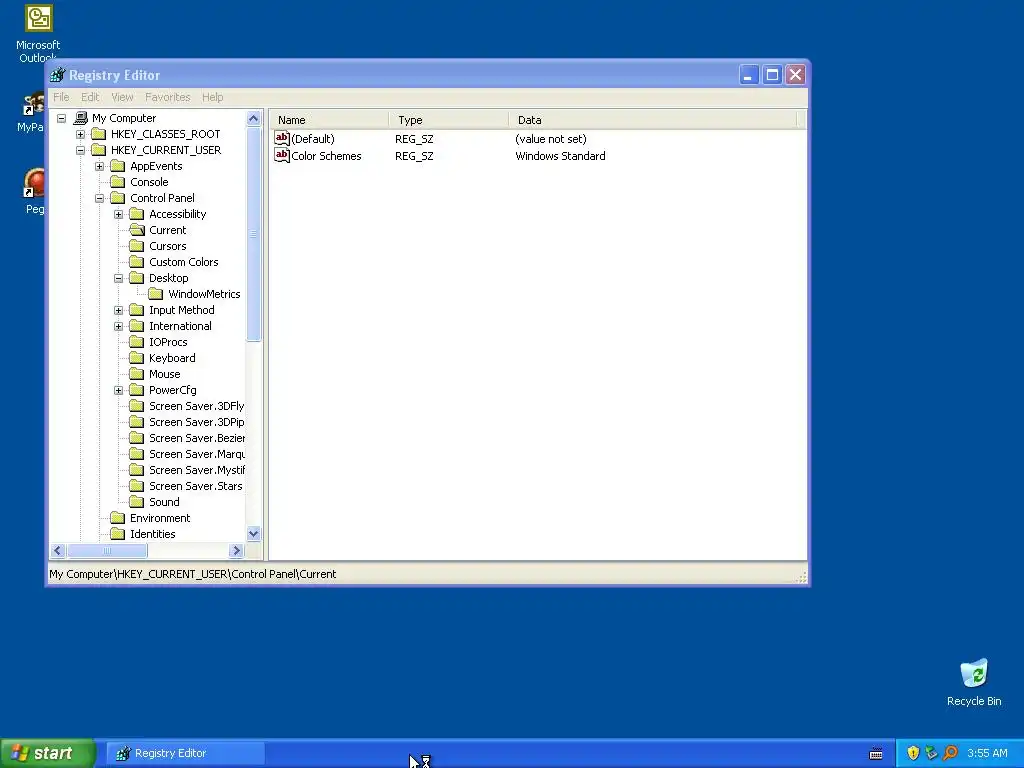Expand the International key
Image resolution: width=1024 pixels, height=768 pixels.
tap(118, 326)
